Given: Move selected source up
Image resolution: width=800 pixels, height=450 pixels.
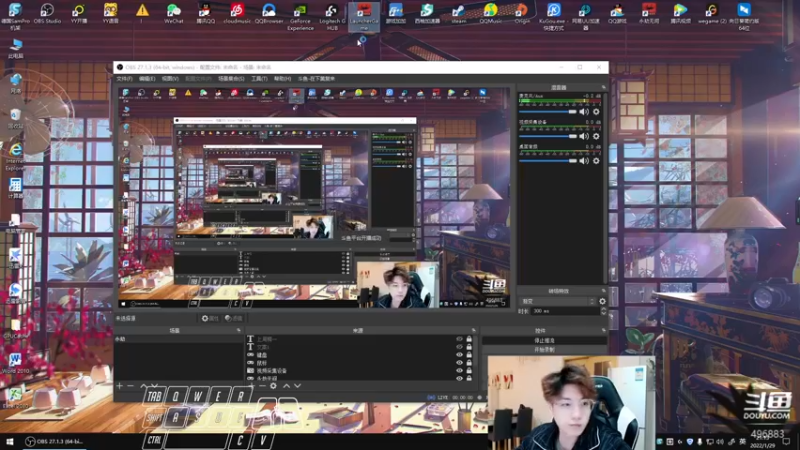Looking at the screenshot, I should (286, 386).
